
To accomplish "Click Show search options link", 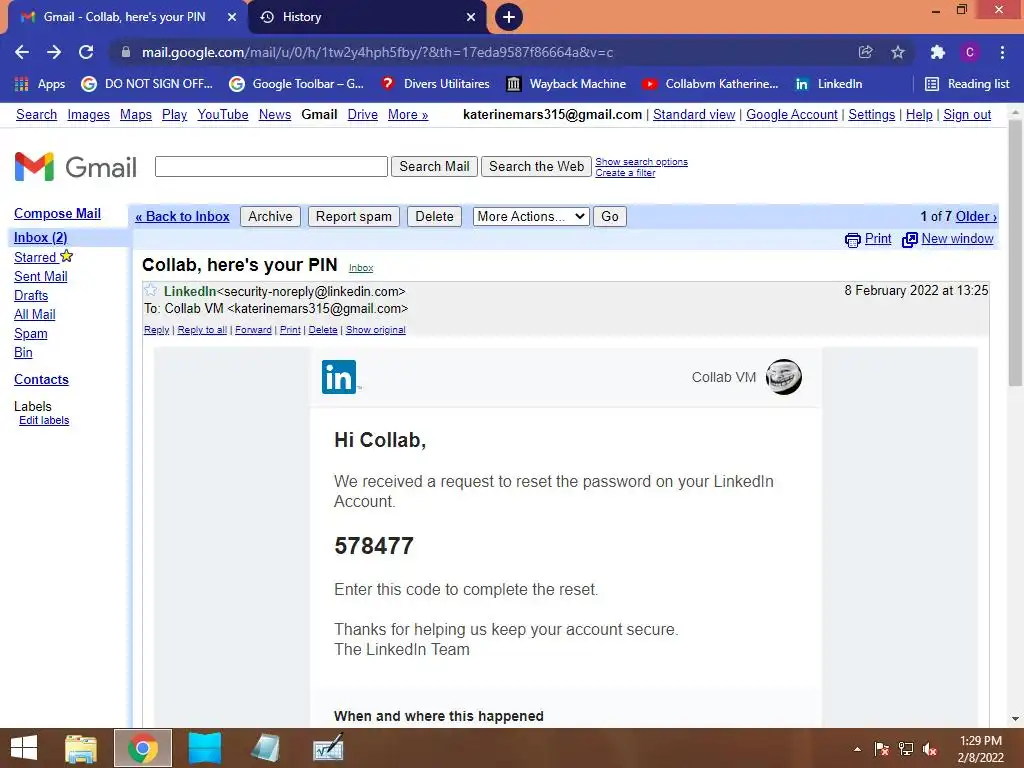I will pos(641,161).
